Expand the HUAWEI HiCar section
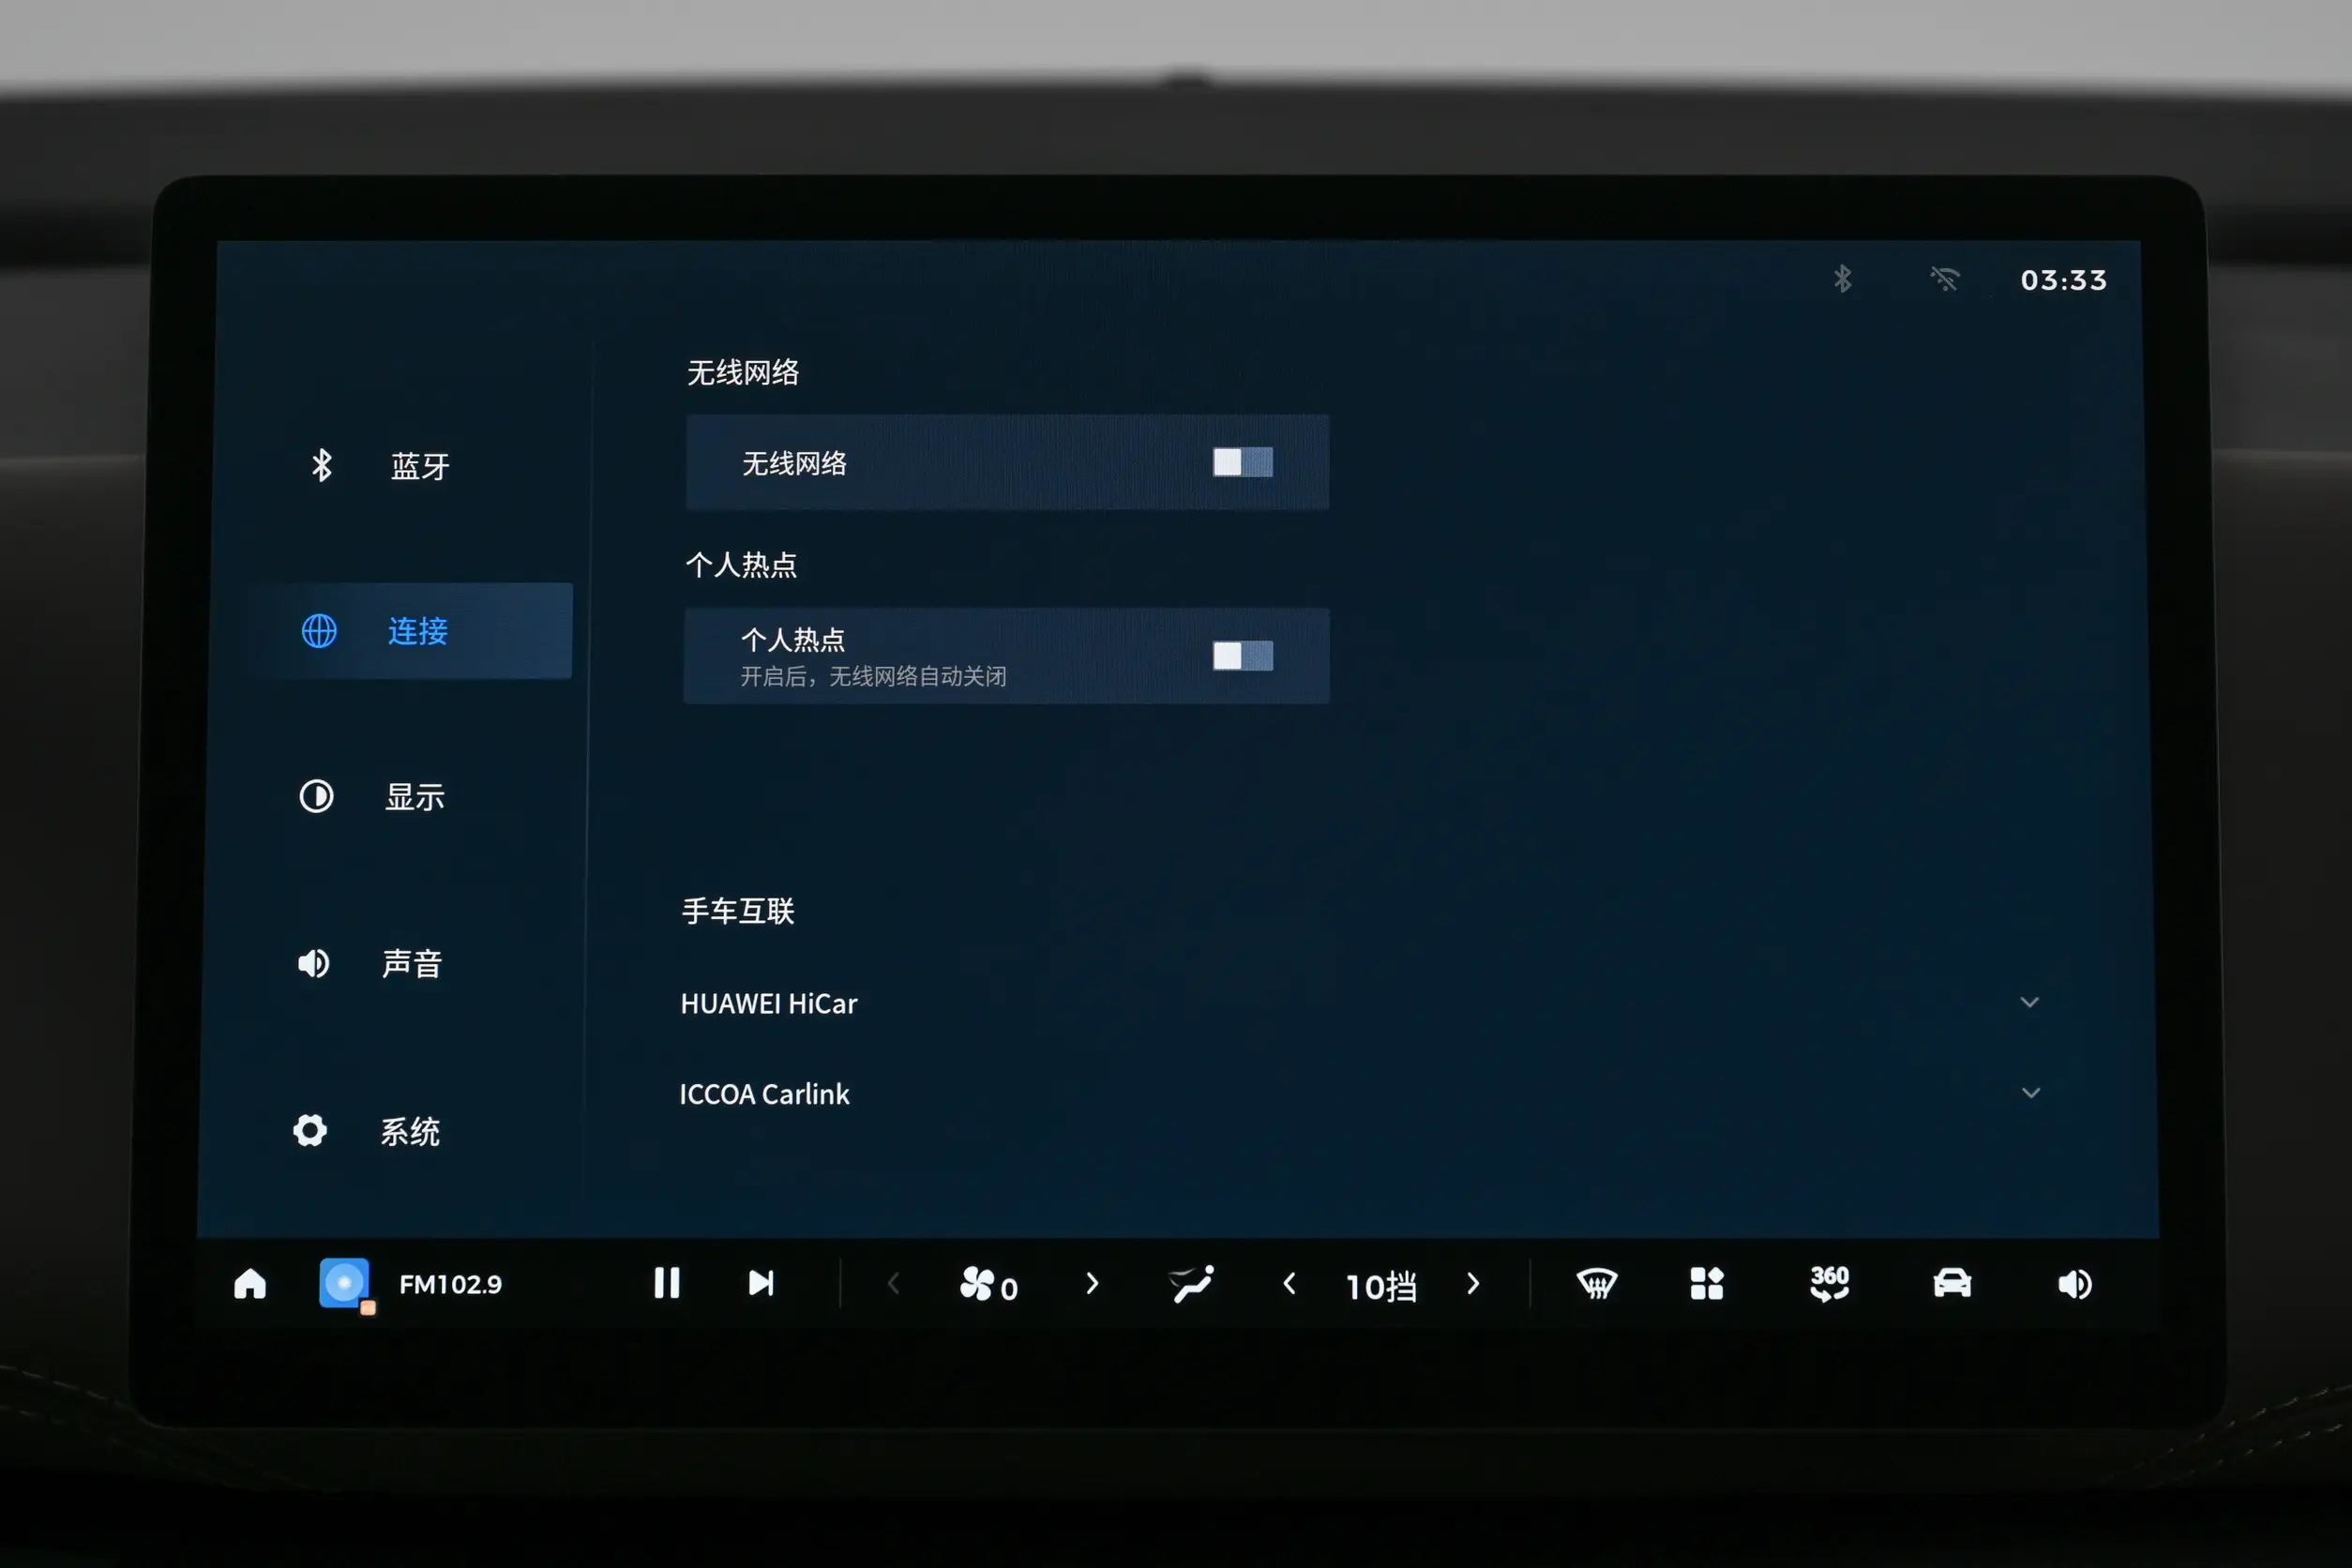 click(x=2029, y=1002)
